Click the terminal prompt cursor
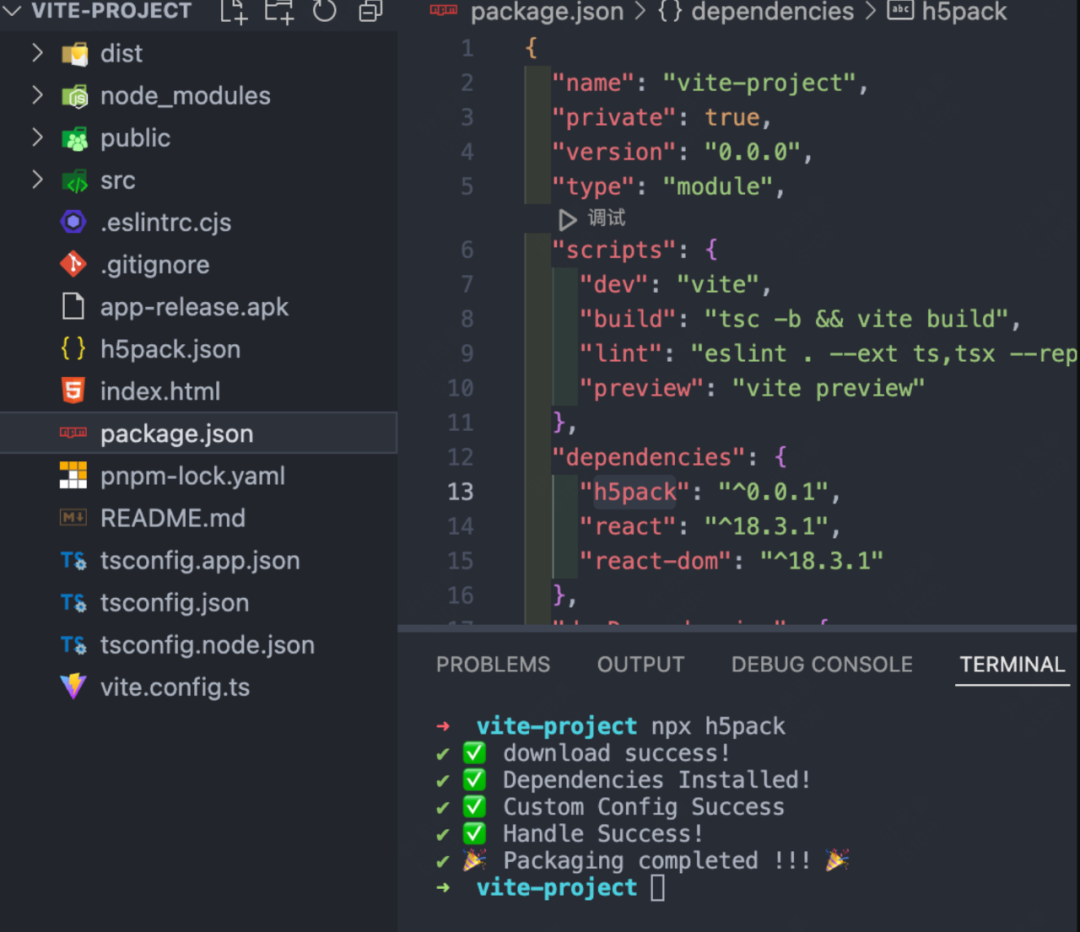Screen dimensions: 1080x932 [x=658, y=887]
